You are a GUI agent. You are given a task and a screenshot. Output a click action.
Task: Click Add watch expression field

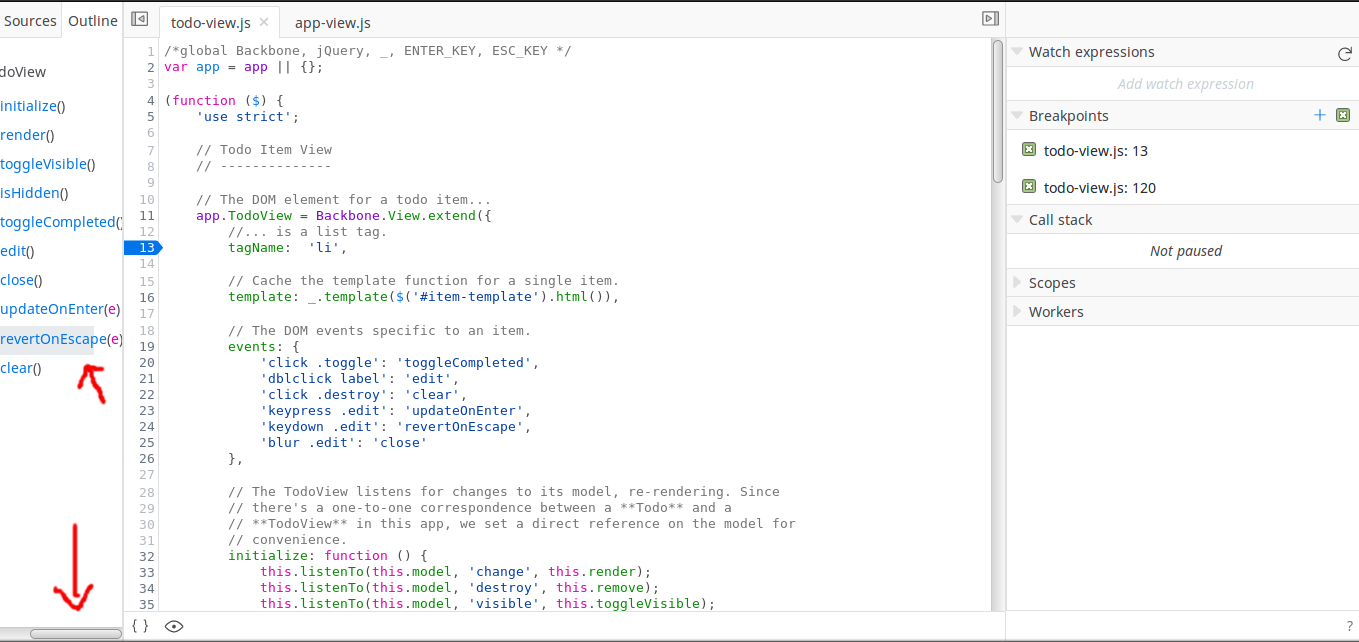(1185, 84)
